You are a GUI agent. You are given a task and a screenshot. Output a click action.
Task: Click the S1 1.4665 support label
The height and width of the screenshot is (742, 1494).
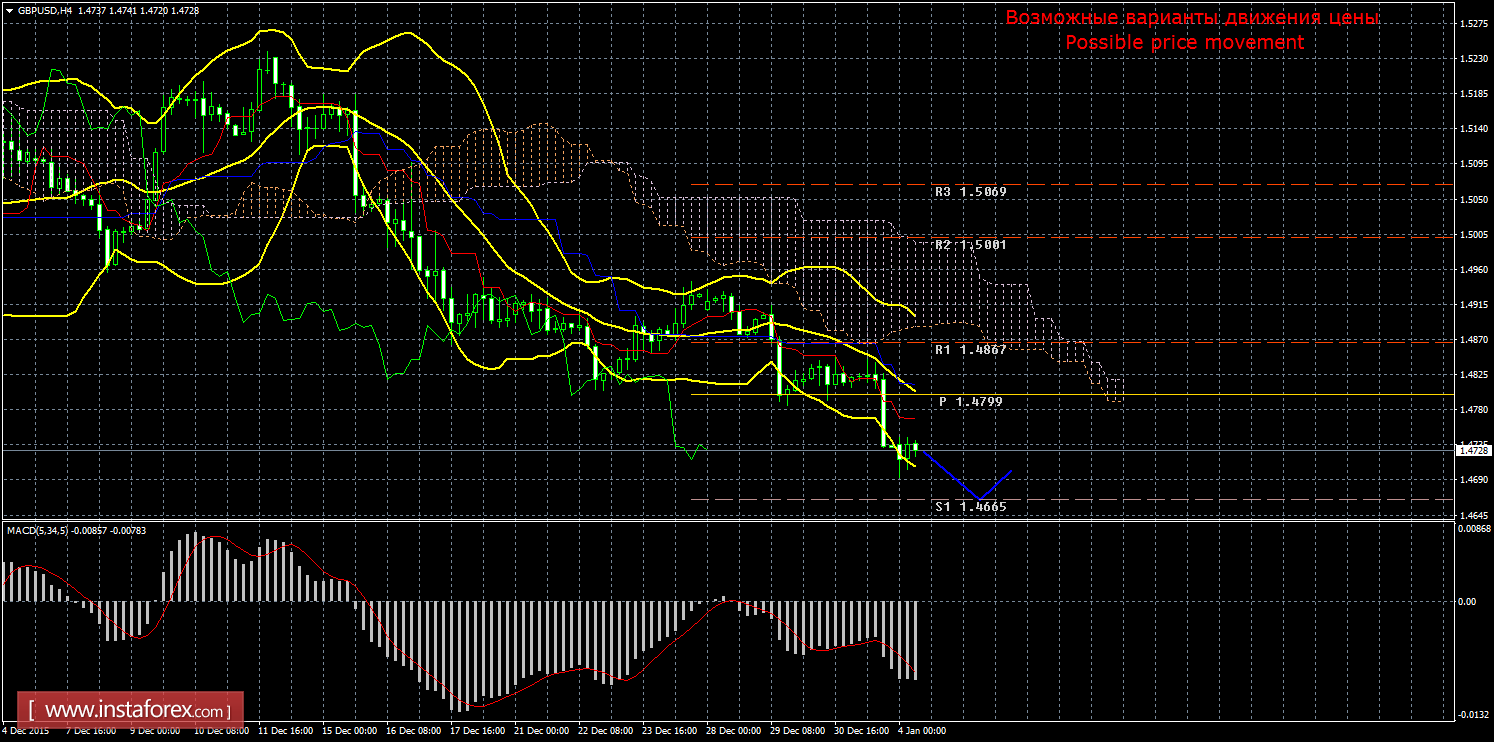970,507
